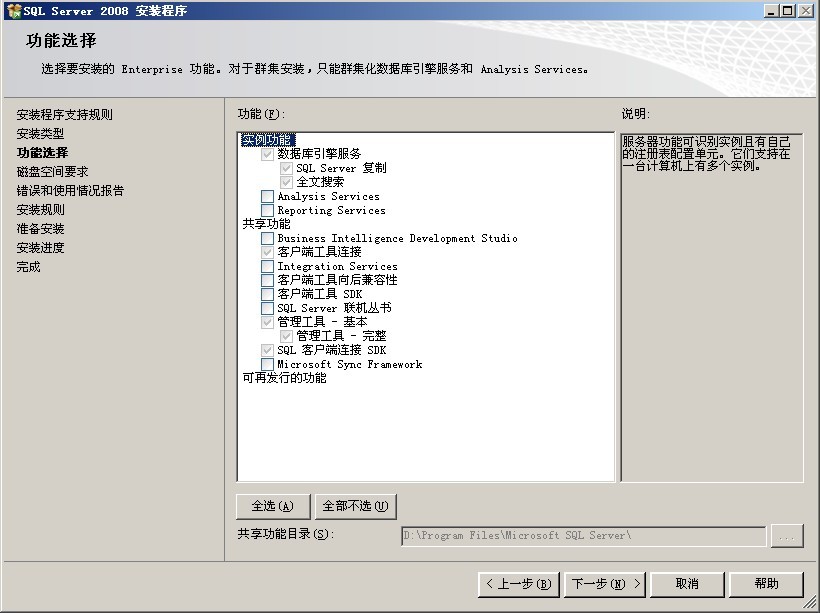Image resolution: width=820 pixels, height=613 pixels.
Task: Click the 安装规则 step
Action: [x=40, y=210]
